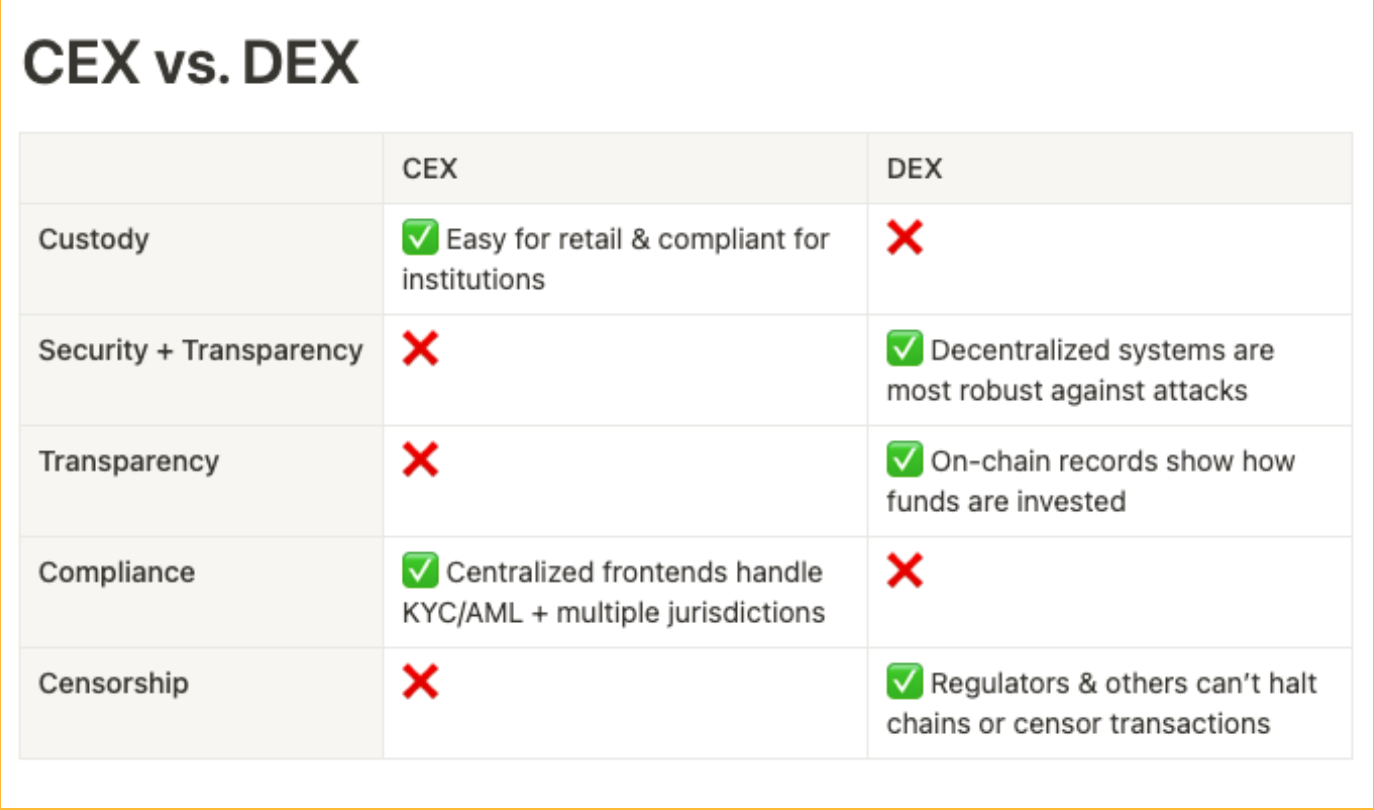This screenshot has height=810, width=1374.
Task: Click the KYC/AML + multiple jurisdictions text
Action: pos(613,612)
